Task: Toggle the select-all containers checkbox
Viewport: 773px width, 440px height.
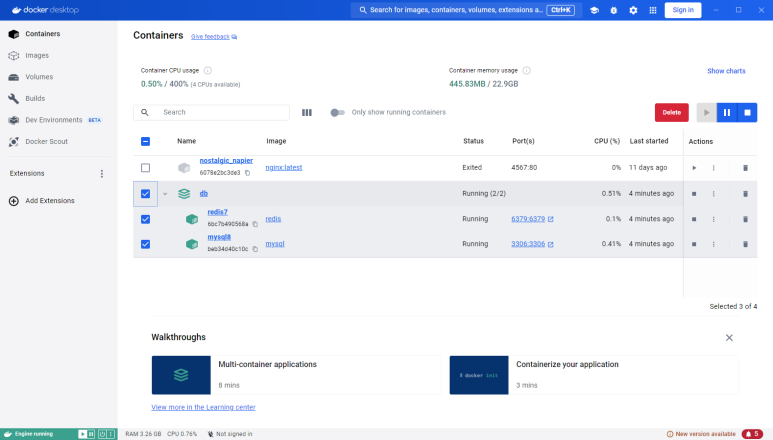Action: pos(145,141)
